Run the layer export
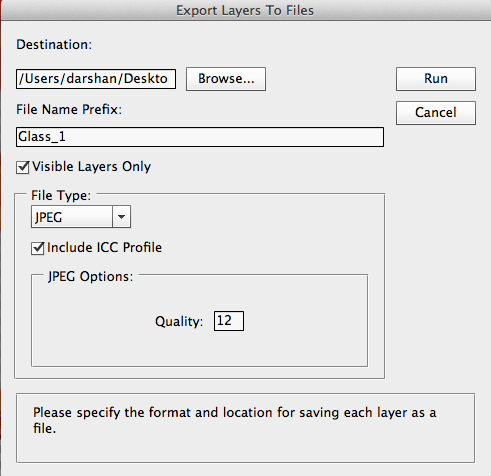491x476 pixels. pyautogui.click(x=436, y=79)
